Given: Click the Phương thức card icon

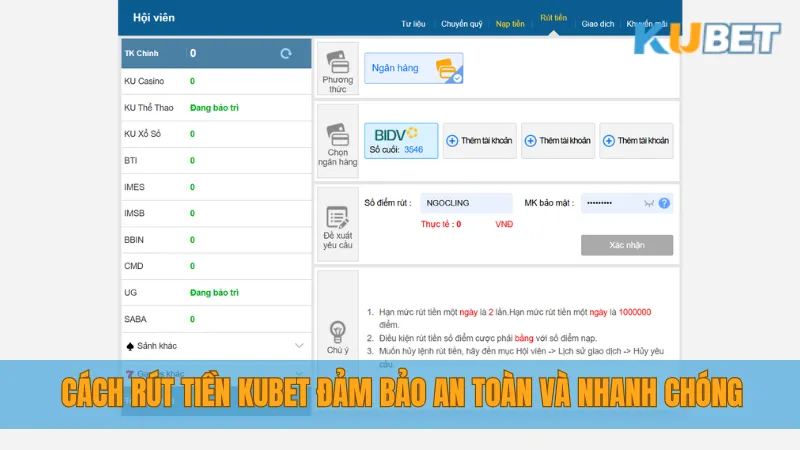Looking at the screenshot, I should click(x=338, y=62).
